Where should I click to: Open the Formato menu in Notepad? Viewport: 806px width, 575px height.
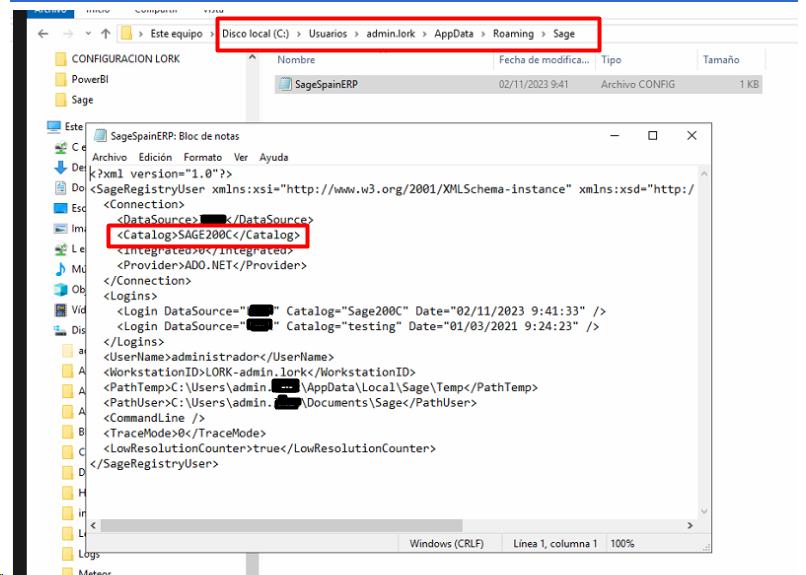click(203, 157)
